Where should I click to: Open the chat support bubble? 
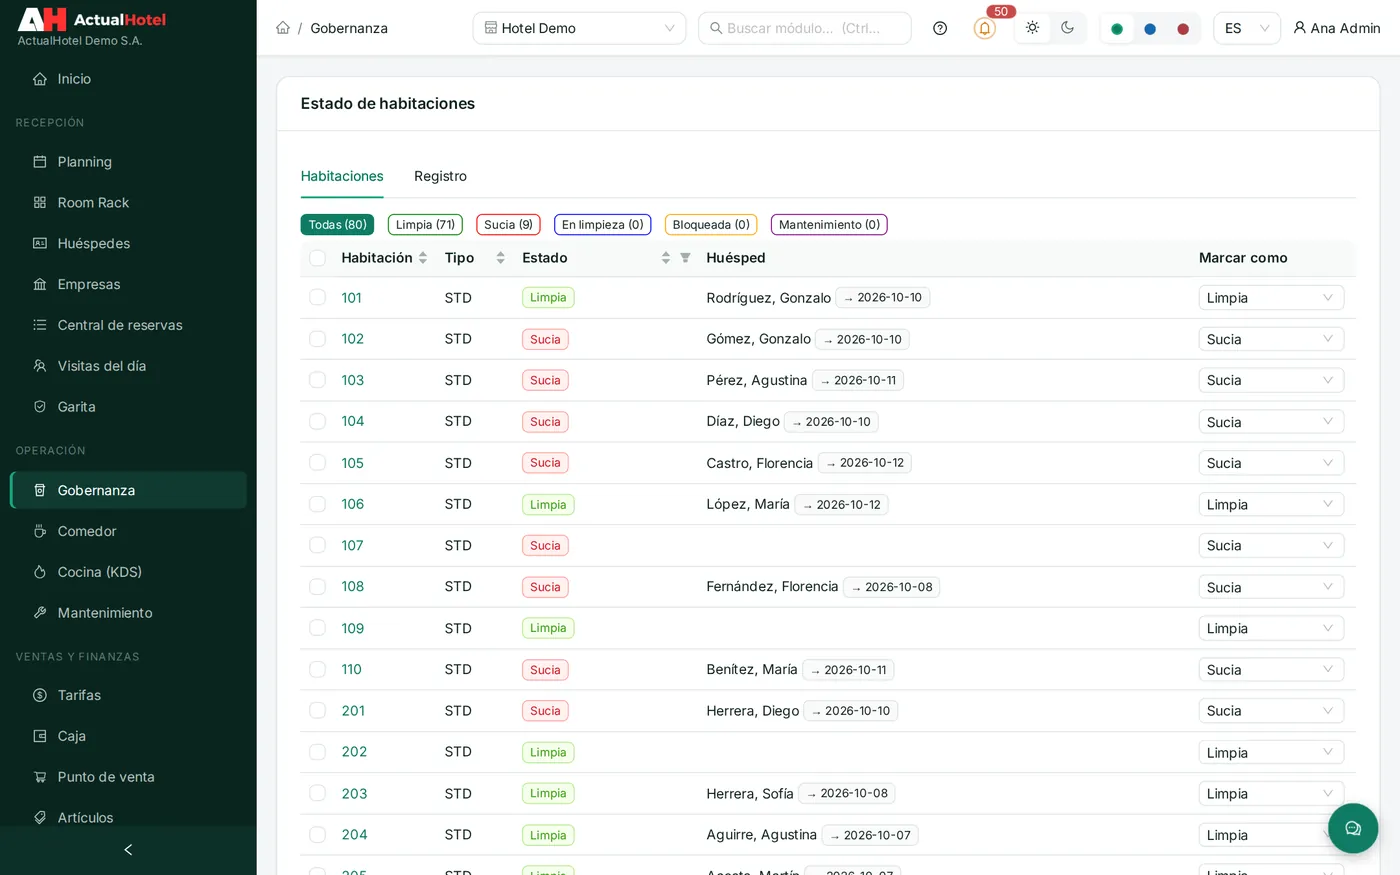[1353, 828]
